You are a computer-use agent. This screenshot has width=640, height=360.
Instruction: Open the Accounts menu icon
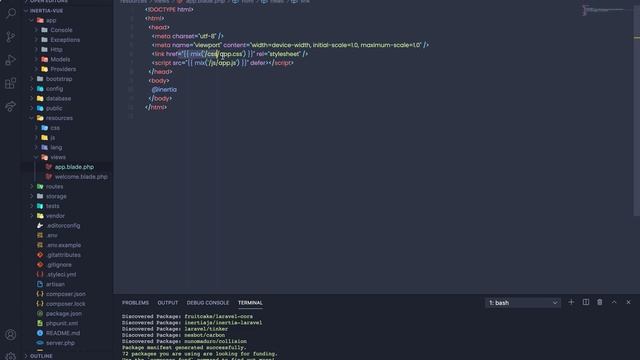click(x=11, y=335)
